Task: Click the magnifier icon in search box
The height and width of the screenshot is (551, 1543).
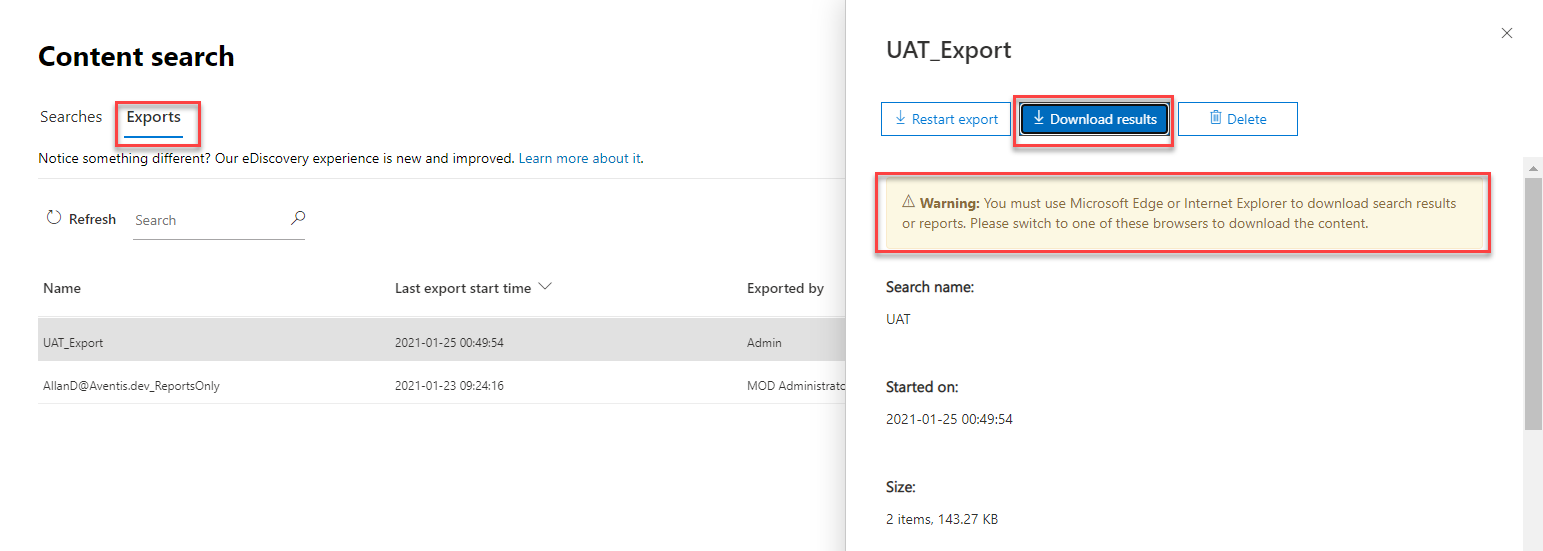Action: point(297,218)
